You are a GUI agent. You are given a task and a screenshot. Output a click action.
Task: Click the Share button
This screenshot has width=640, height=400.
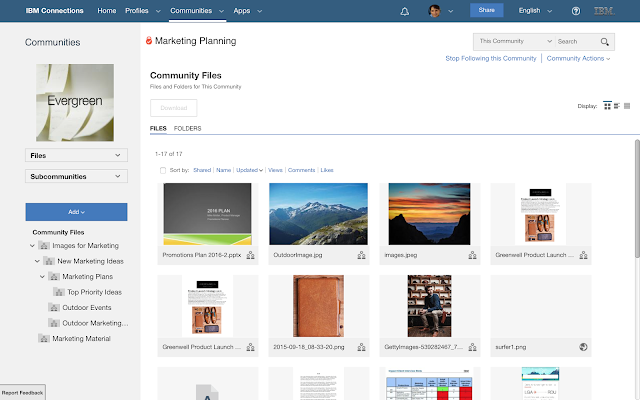487,10
